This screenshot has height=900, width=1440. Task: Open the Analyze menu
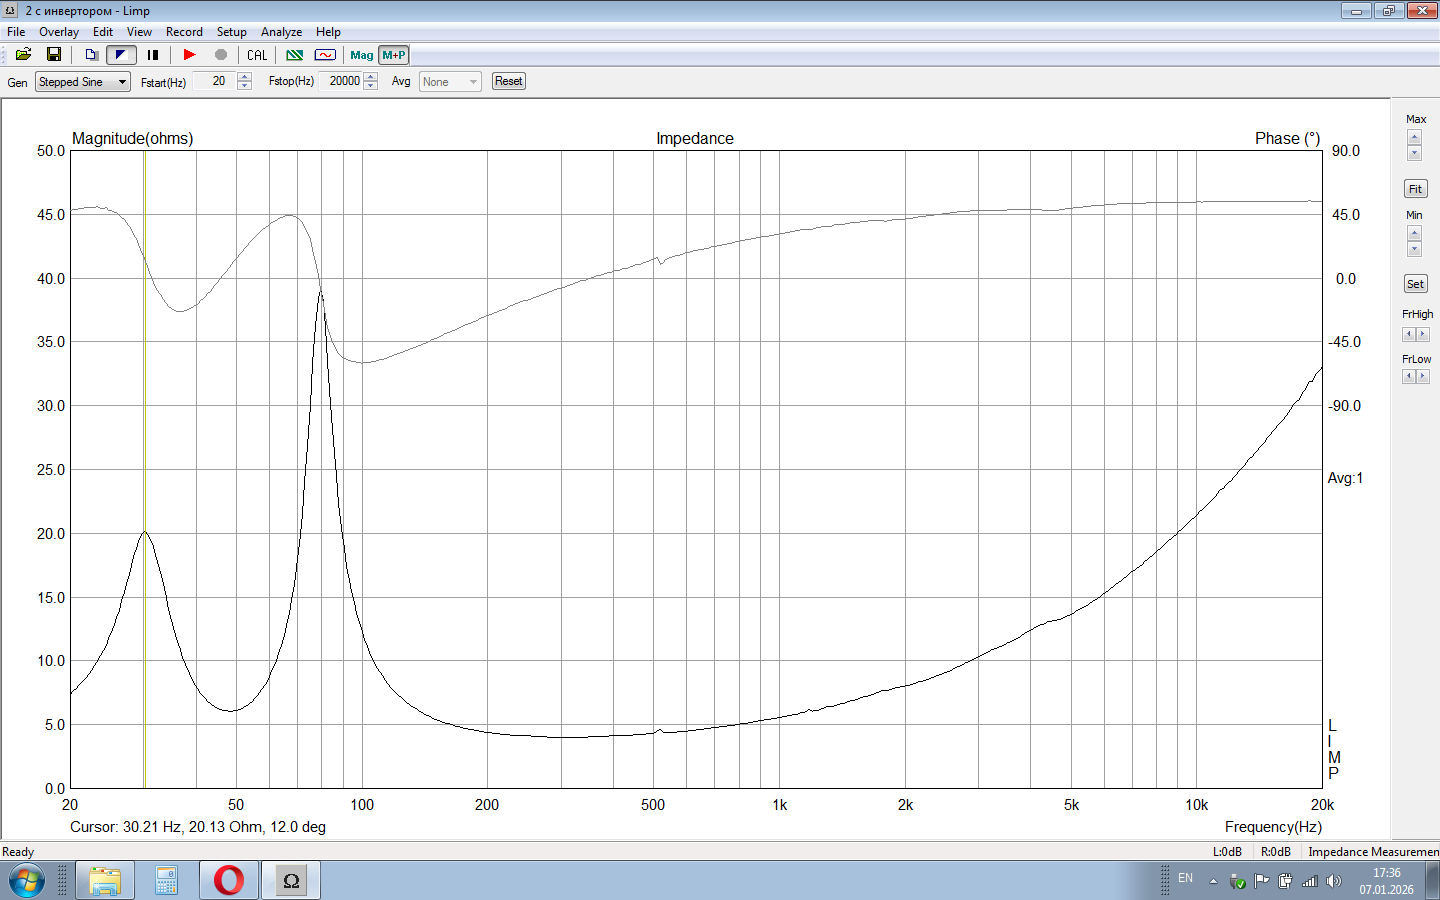pyautogui.click(x=281, y=32)
